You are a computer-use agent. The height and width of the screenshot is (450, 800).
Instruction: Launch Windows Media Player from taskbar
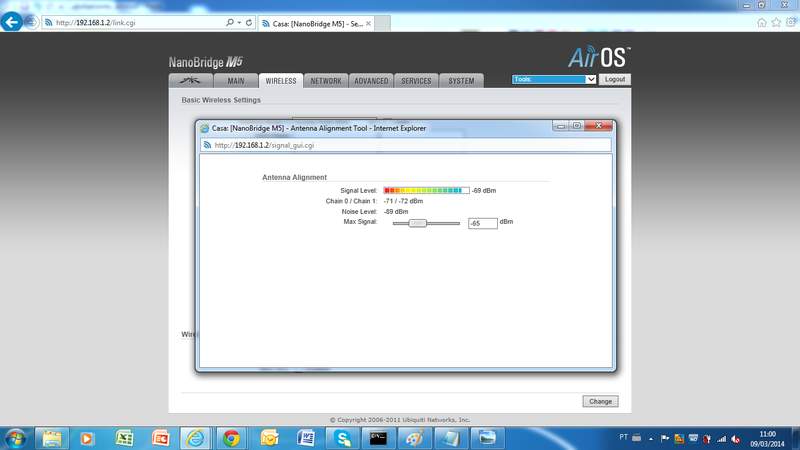pos(87,438)
